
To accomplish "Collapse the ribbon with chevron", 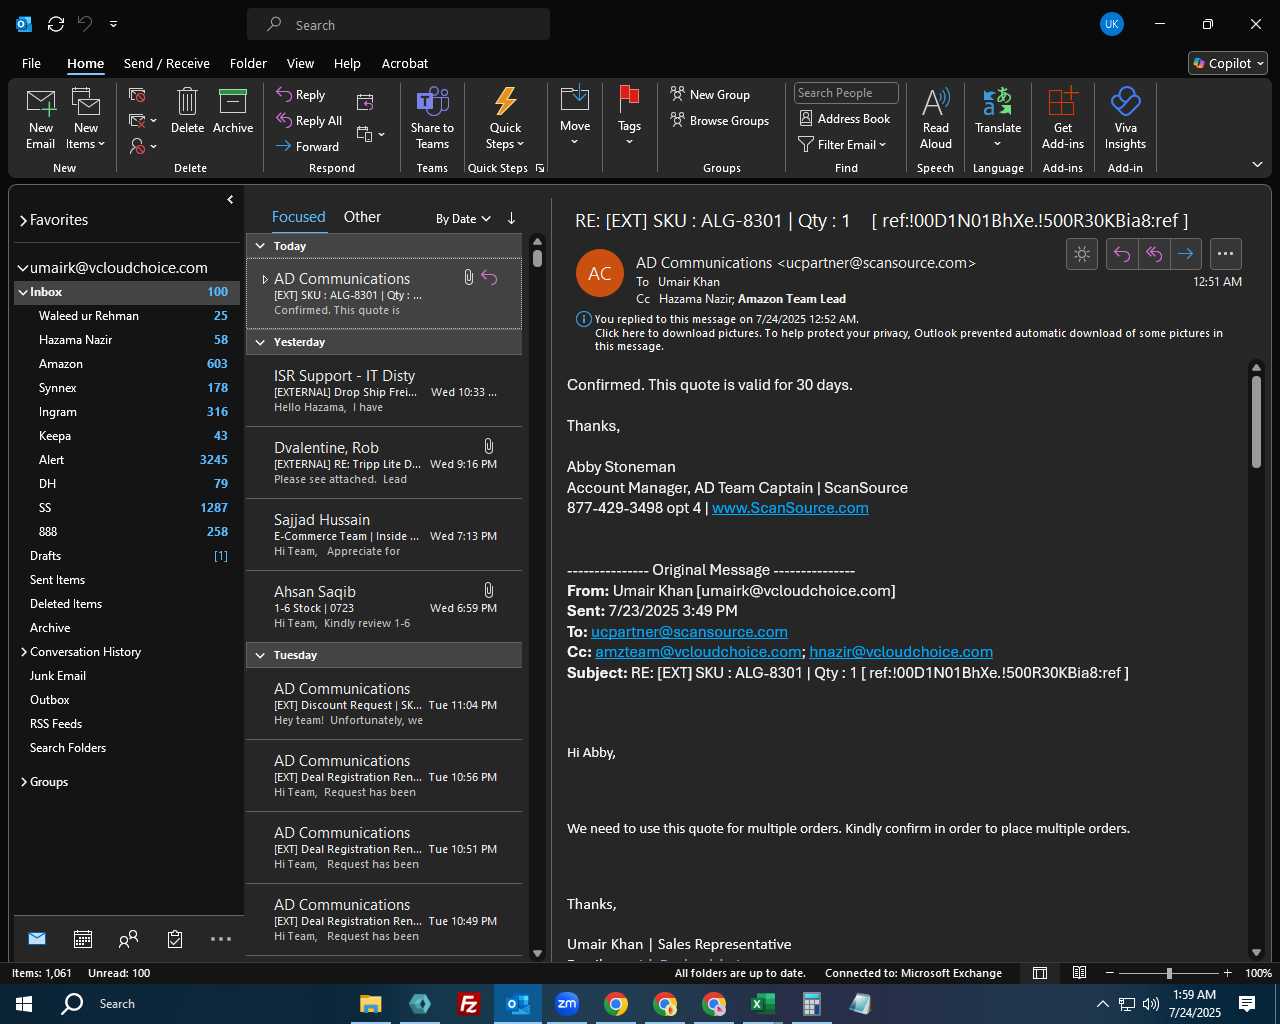I will [x=1257, y=164].
